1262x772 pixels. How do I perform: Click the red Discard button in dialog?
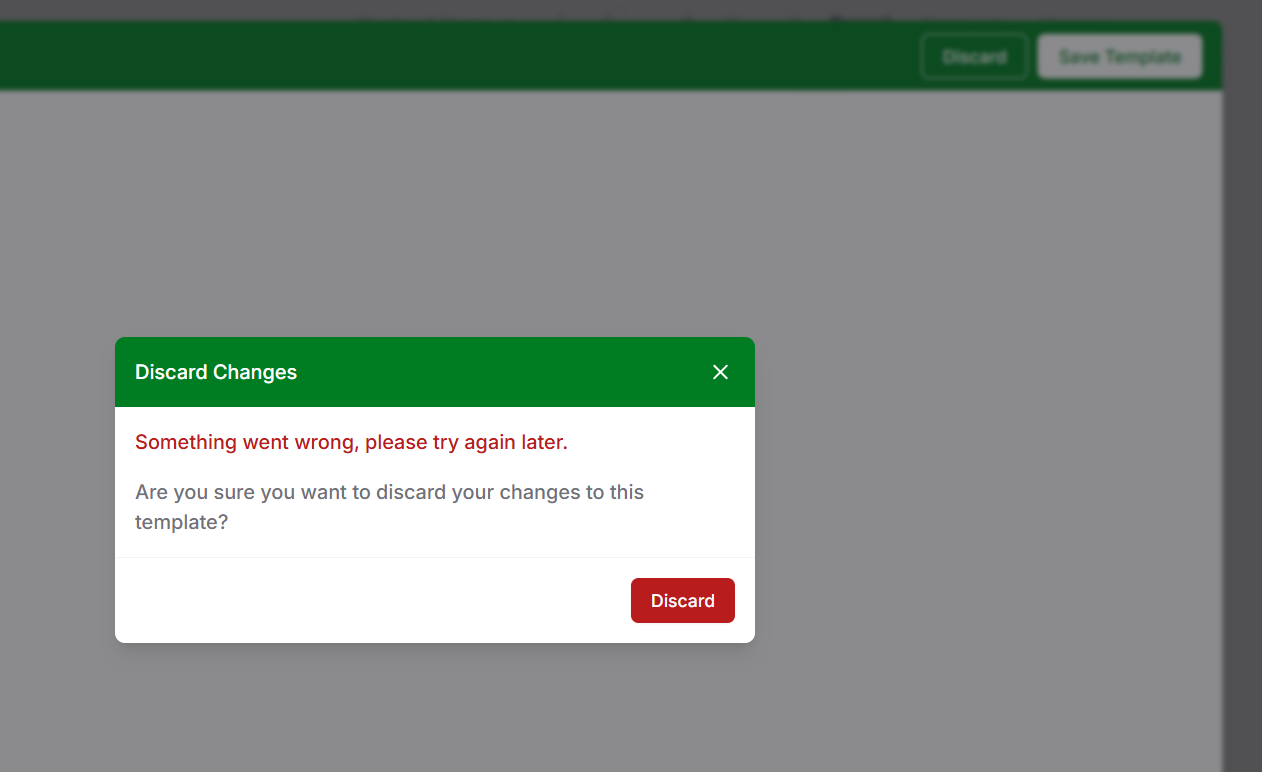point(682,600)
